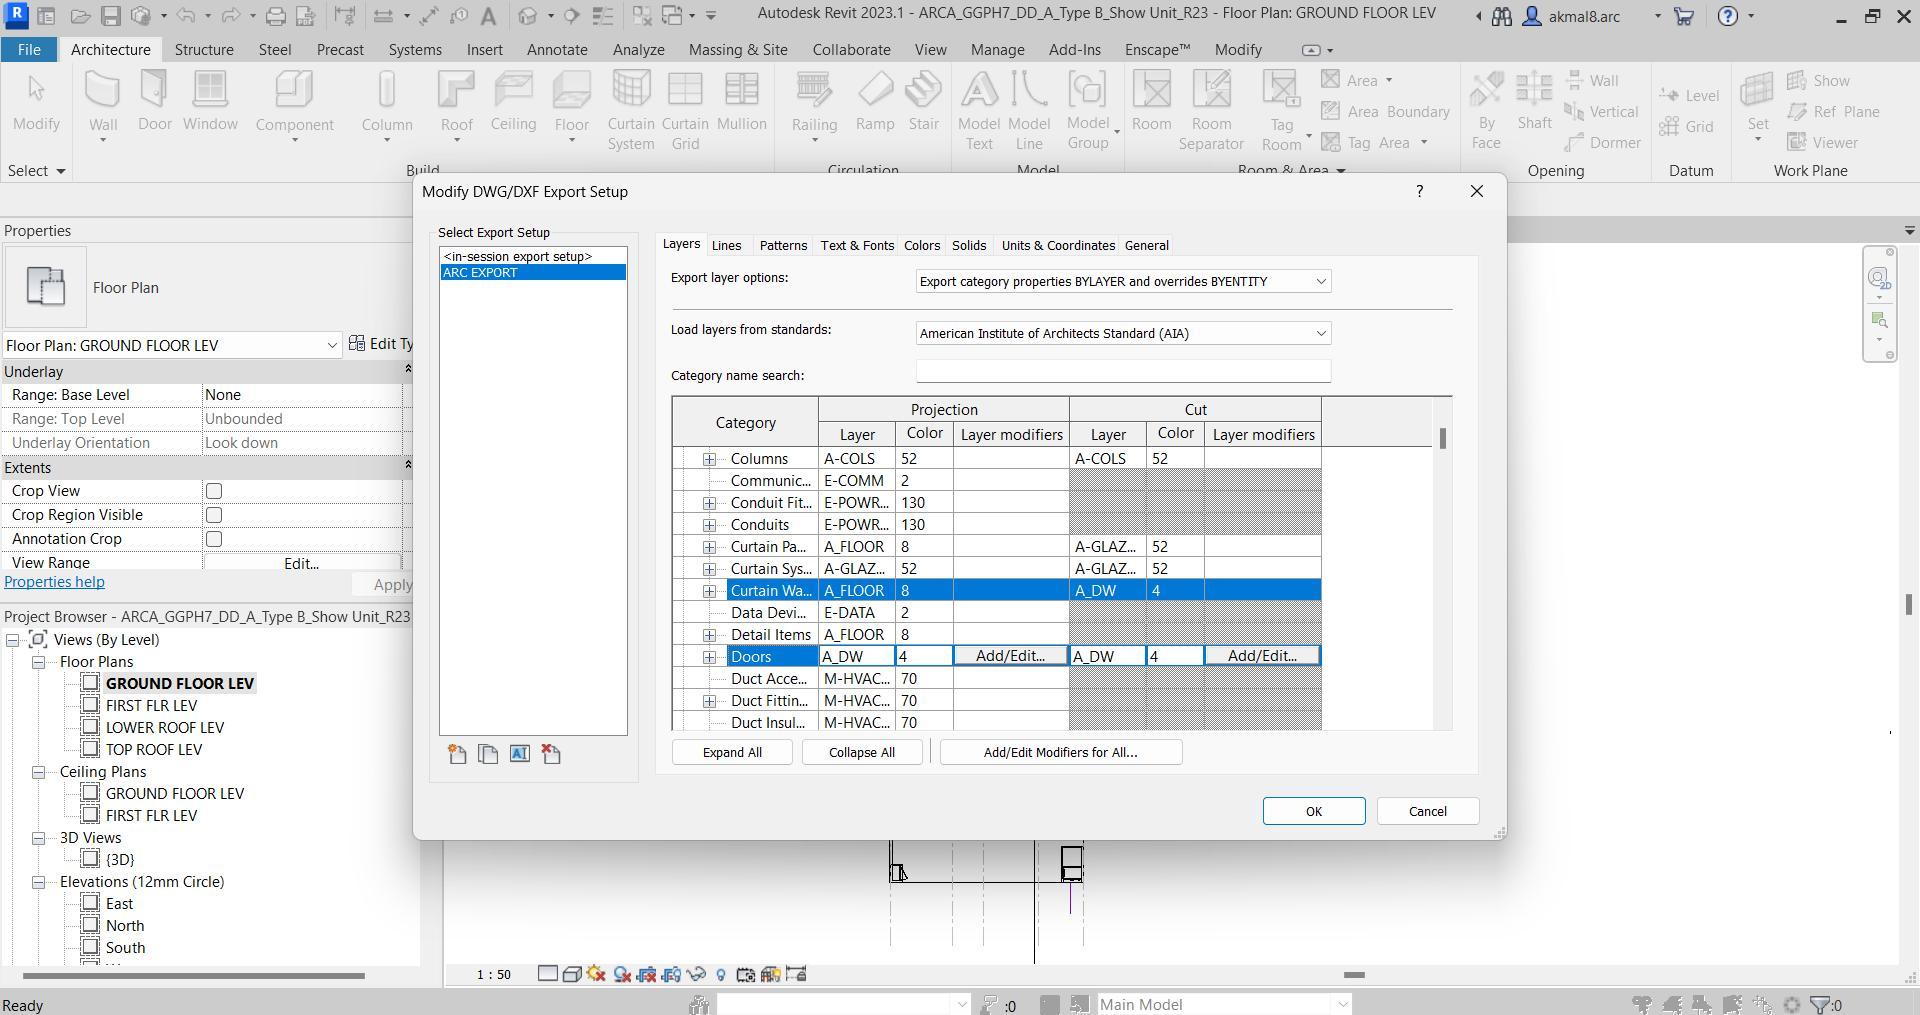Click OK to confirm export setup
The width and height of the screenshot is (1920, 1015).
pos(1313,811)
